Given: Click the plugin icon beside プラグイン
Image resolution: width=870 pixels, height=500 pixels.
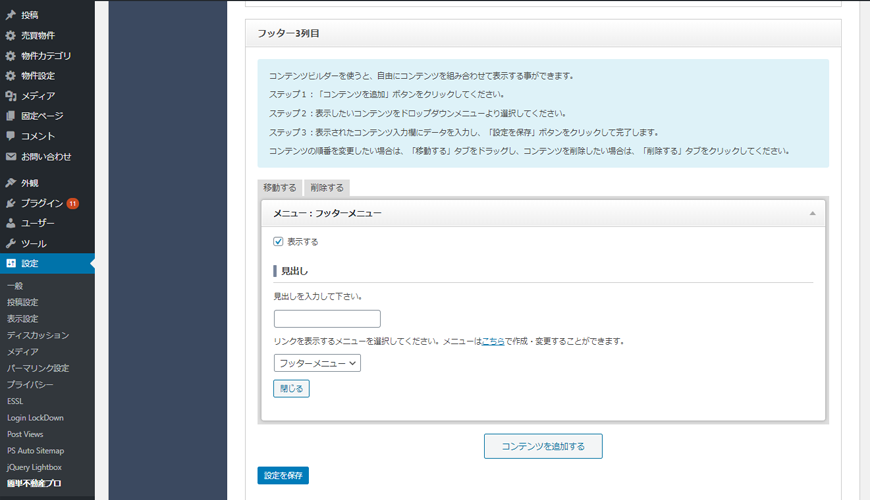Looking at the screenshot, I should click(x=11, y=203).
